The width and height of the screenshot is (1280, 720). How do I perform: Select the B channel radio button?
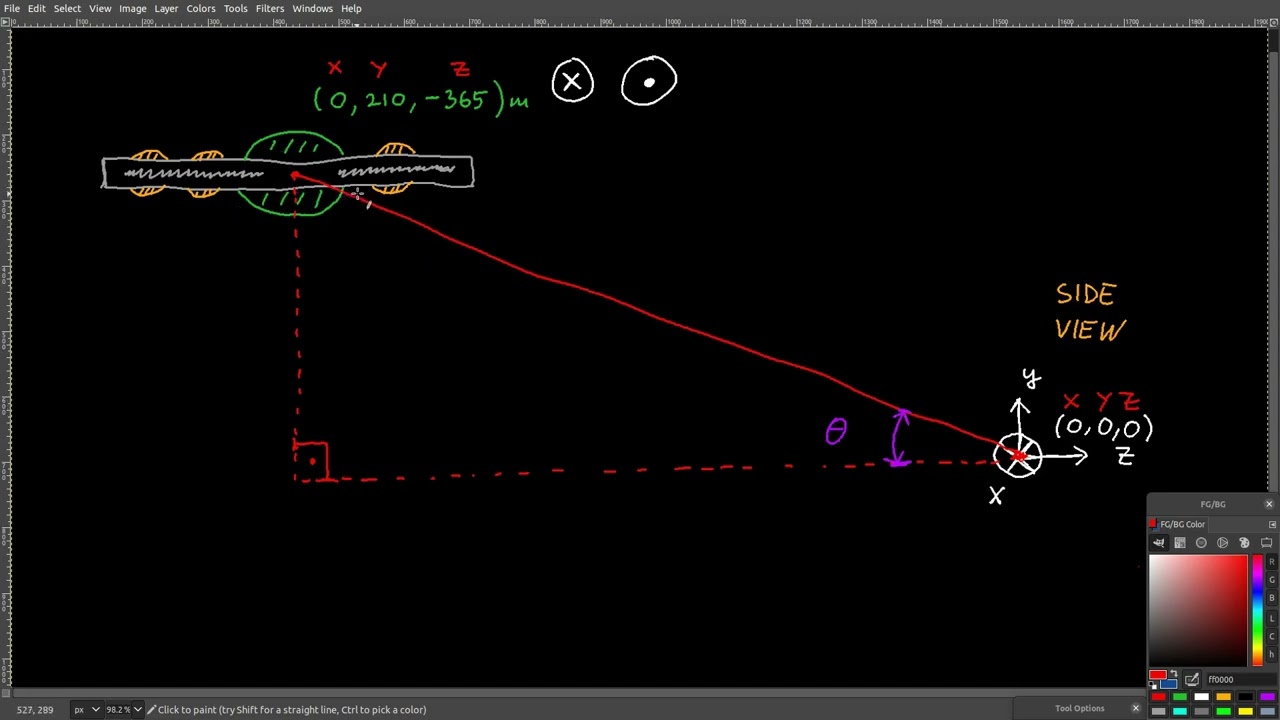(1272, 598)
